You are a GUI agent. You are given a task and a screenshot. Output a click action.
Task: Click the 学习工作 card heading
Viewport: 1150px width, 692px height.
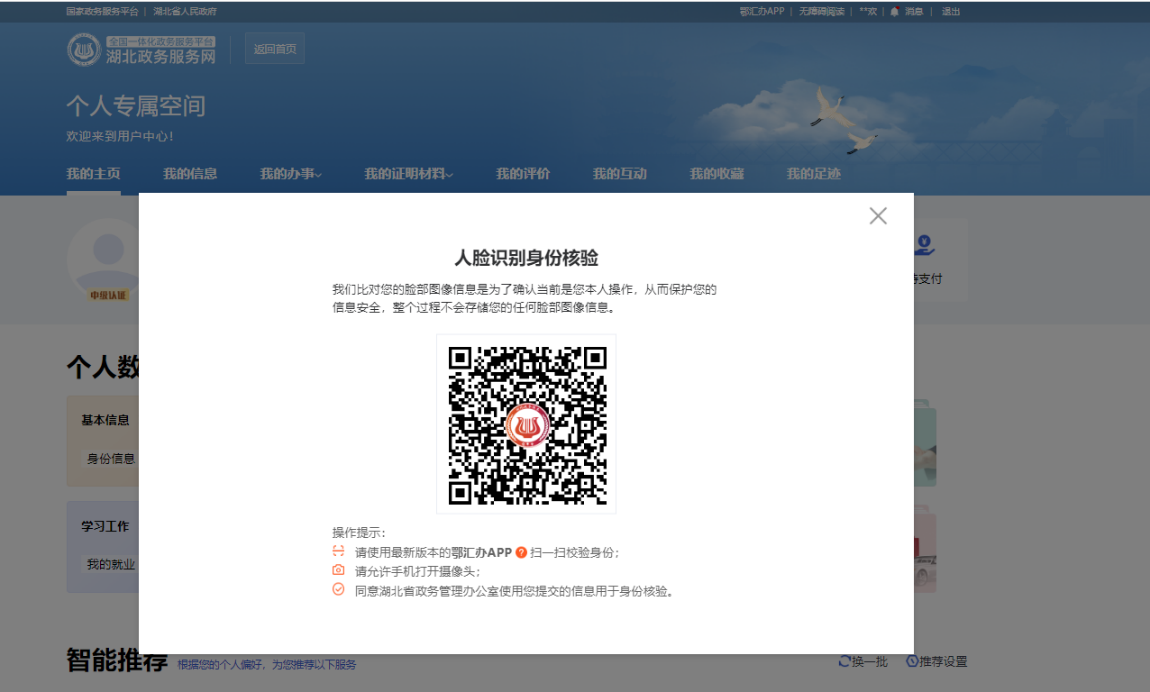[105, 526]
